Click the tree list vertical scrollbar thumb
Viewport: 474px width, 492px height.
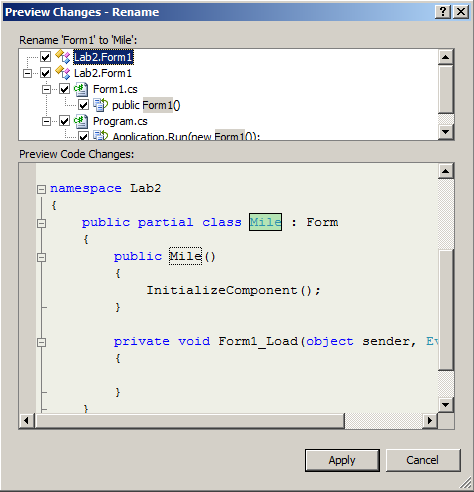tap(446, 89)
